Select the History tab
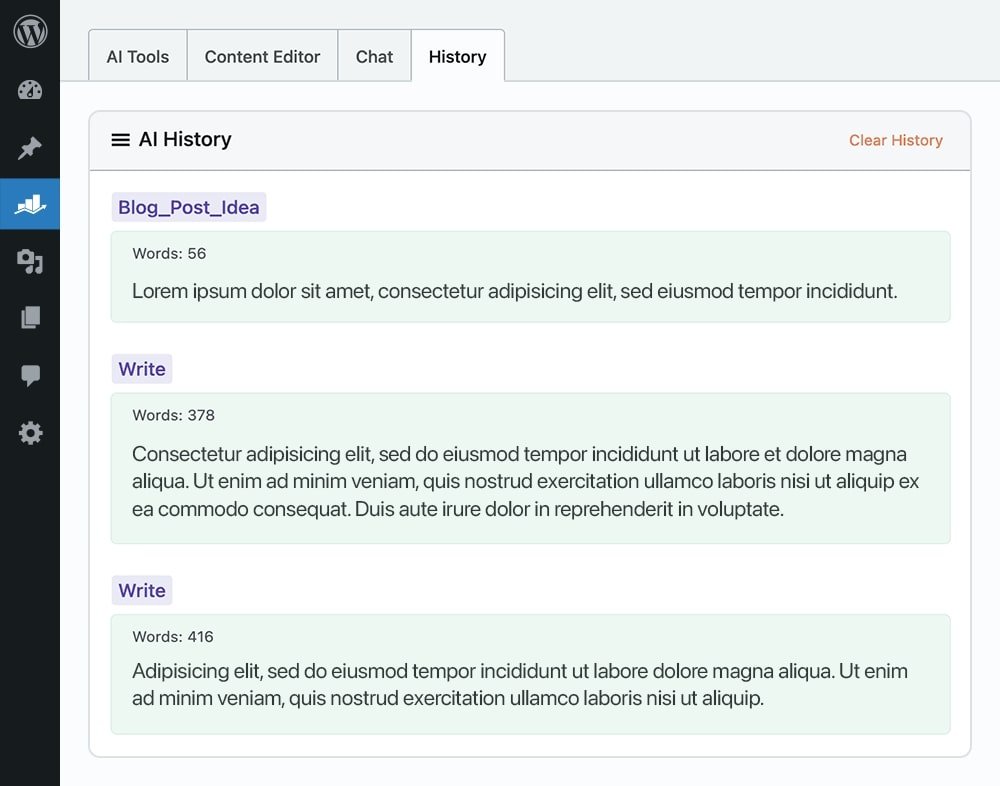 pos(458,57)
